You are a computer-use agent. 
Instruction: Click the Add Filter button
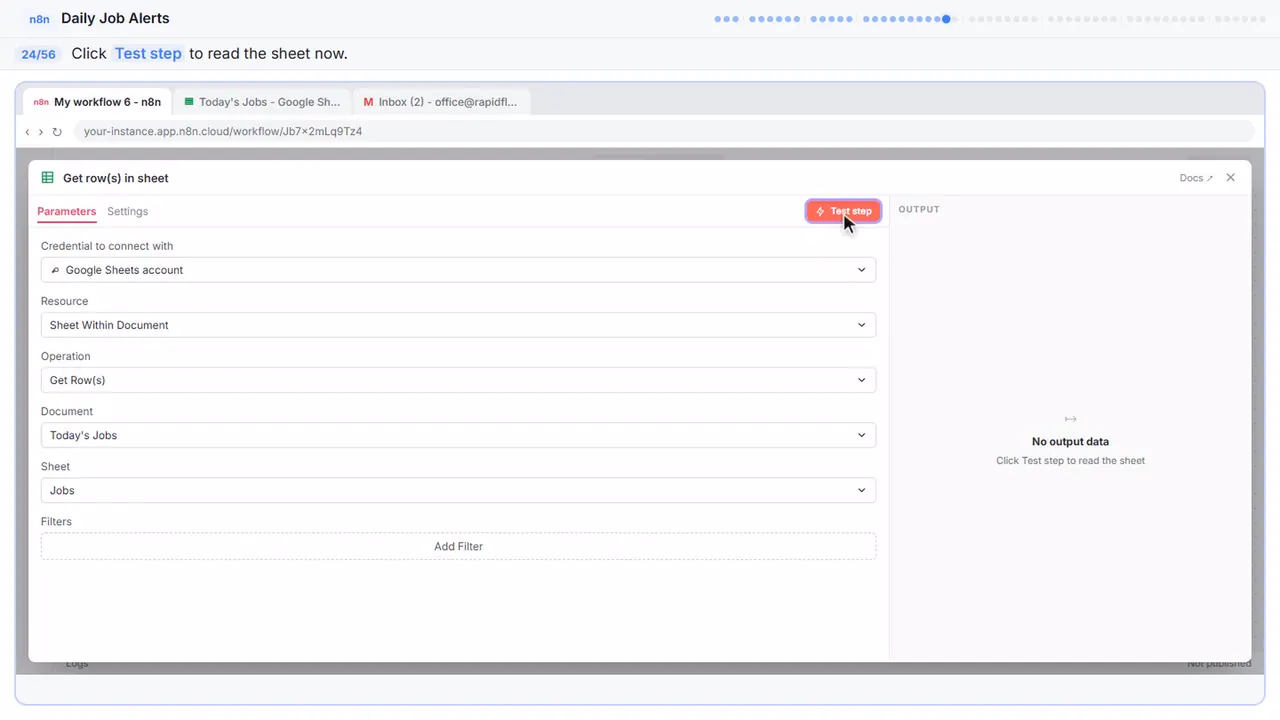point(458,546)
